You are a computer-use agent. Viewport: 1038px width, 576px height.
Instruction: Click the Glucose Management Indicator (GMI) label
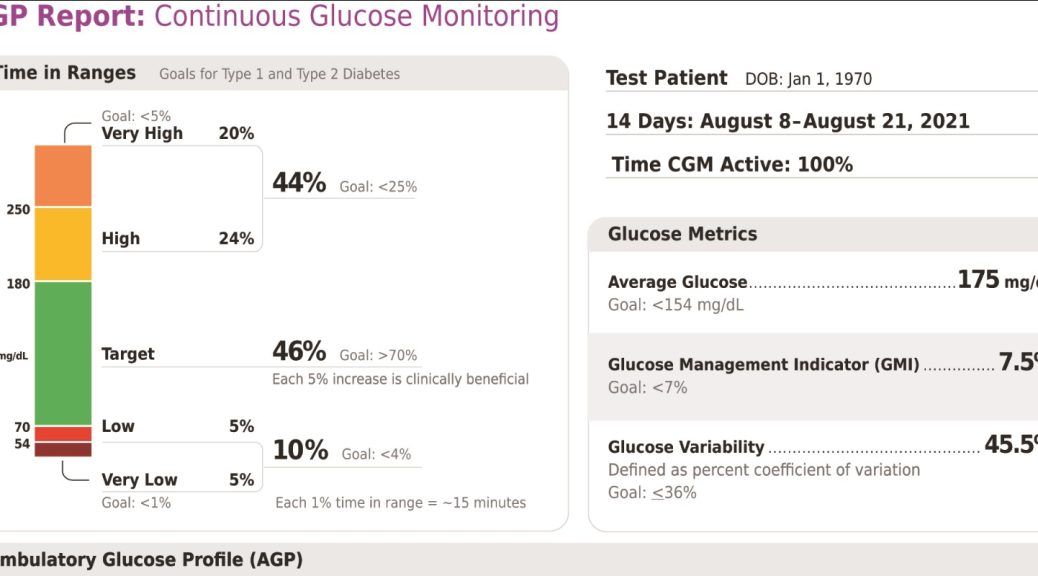point(763,365)
